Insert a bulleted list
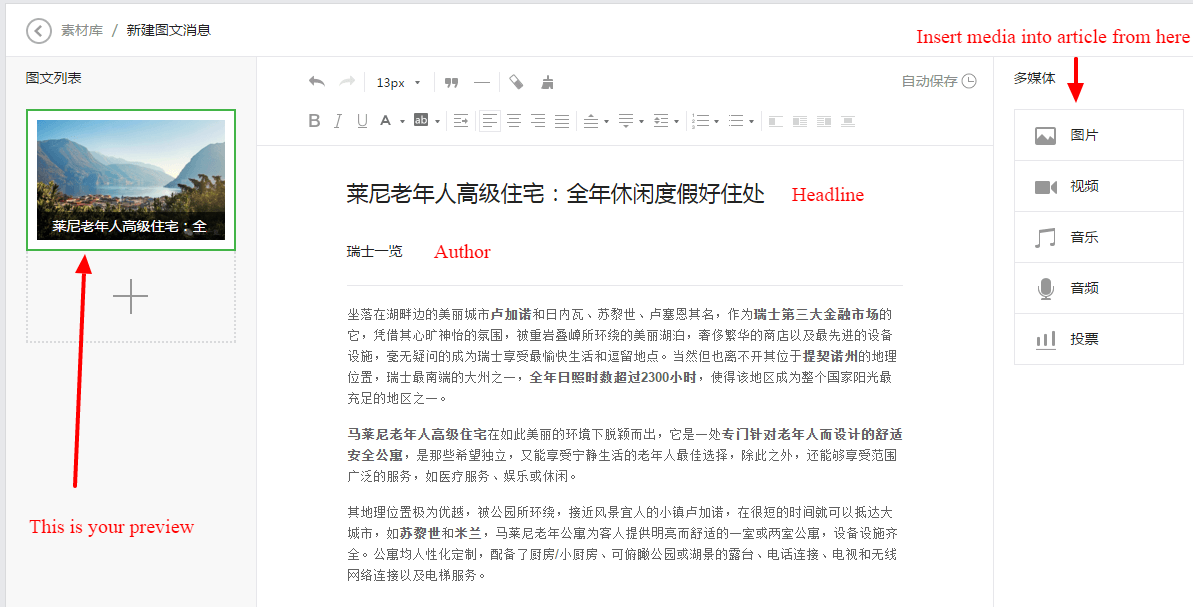Screen dimensions: 1193x607 coord(736,120)
